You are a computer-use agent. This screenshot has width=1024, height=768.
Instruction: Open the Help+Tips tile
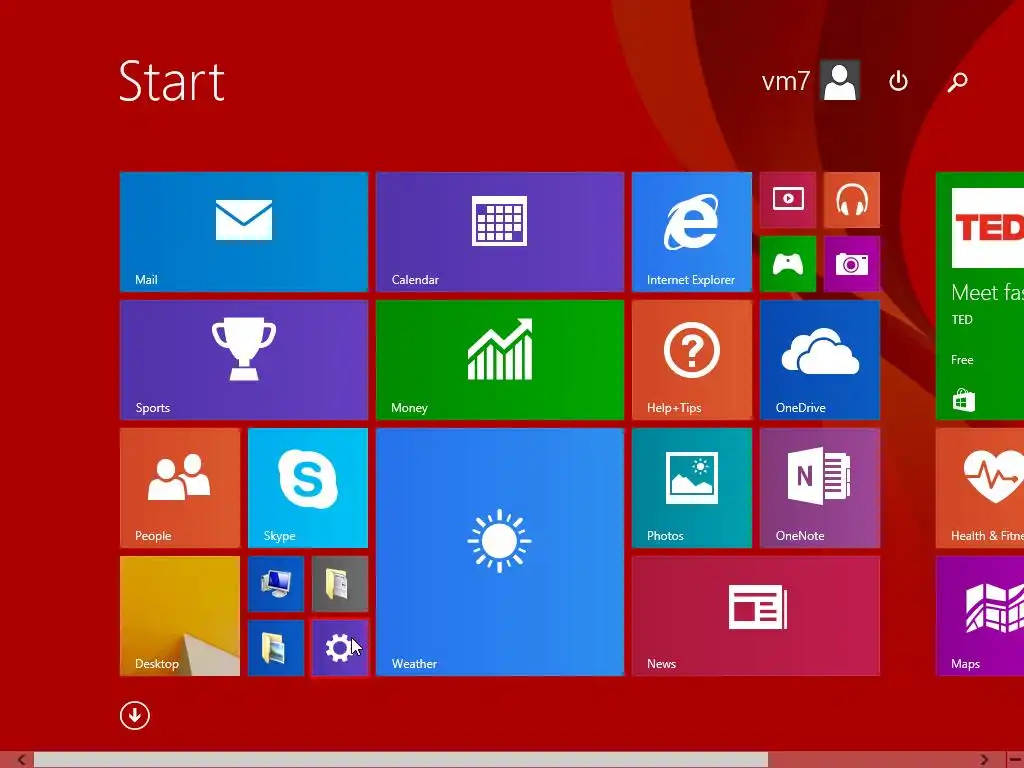coord(692,360)
